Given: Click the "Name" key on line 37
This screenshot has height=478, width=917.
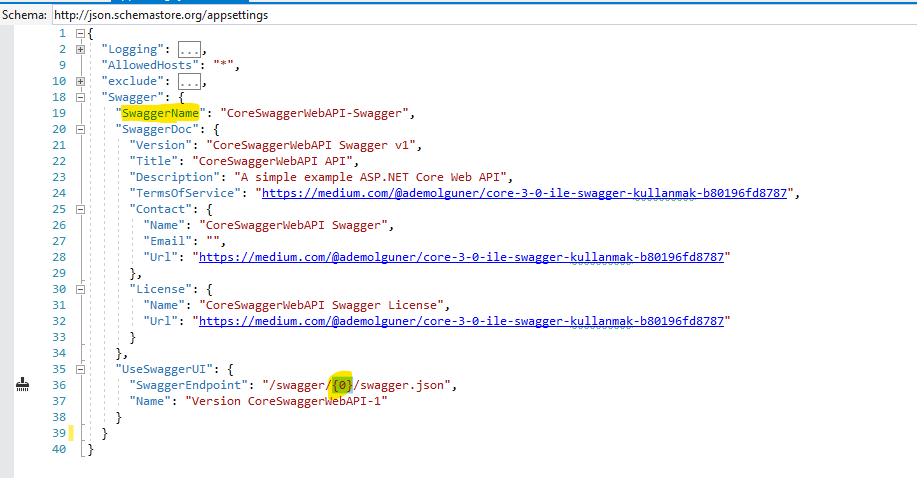Looking at the screenshot, I should click(x=150, y=401).
